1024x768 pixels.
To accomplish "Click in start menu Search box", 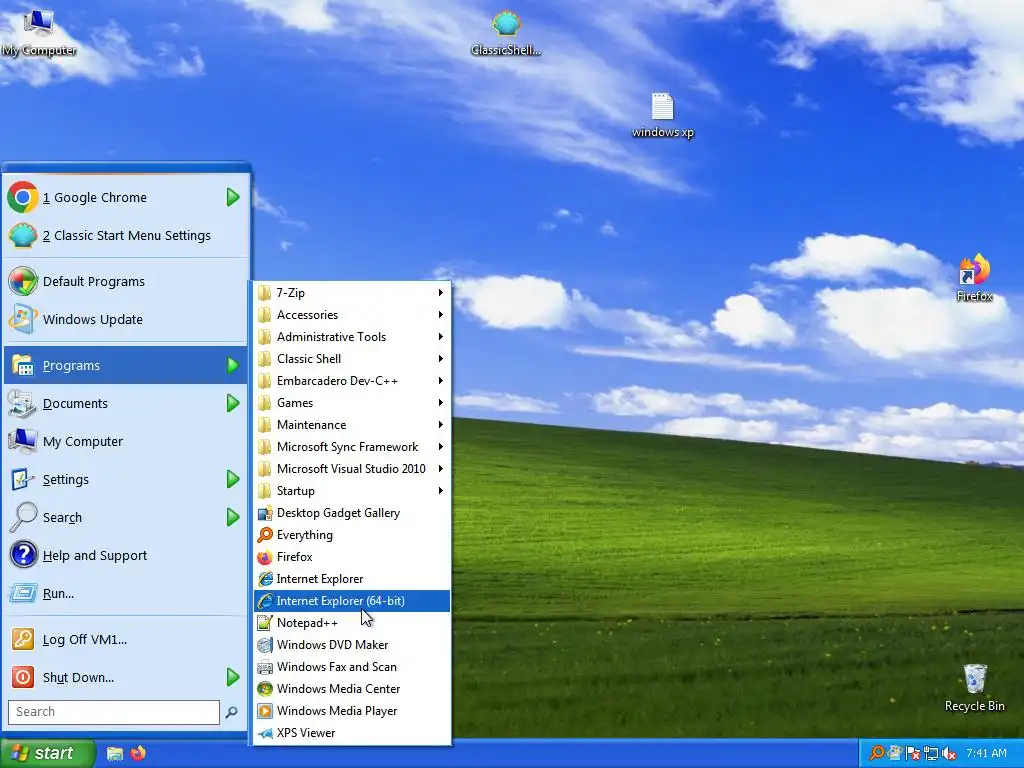I will point(114,712).
